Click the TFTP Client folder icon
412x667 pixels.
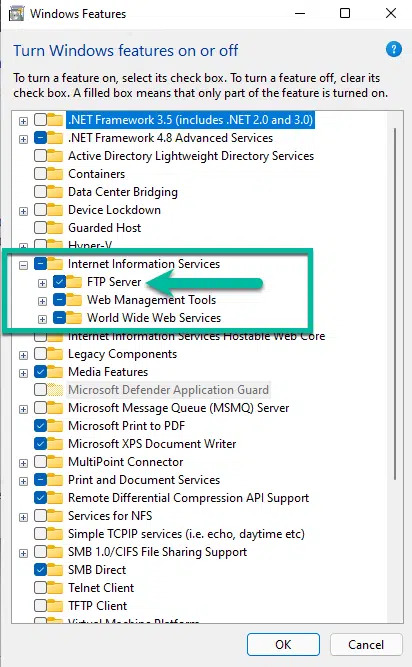[55, 605]
